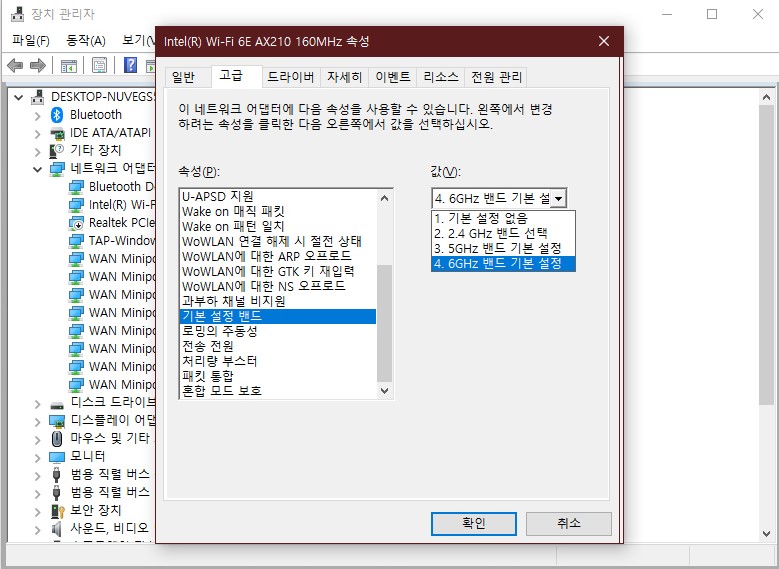Viewport: 779px width, 569px height.
Task: Switch to the 전원 관리 tab
Action: (496, 77)
